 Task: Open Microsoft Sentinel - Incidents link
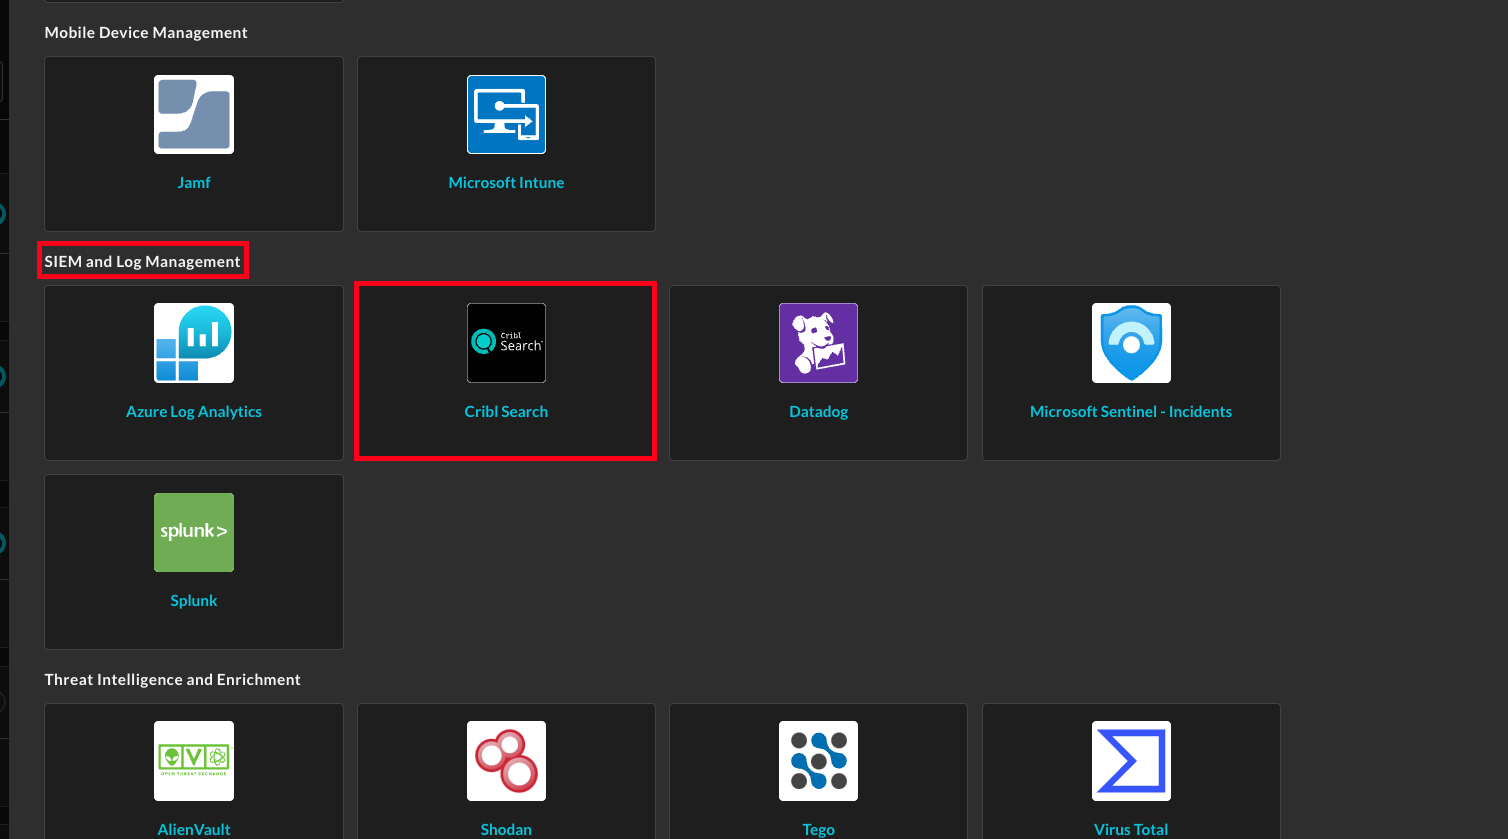click(x=1131, y=412)
